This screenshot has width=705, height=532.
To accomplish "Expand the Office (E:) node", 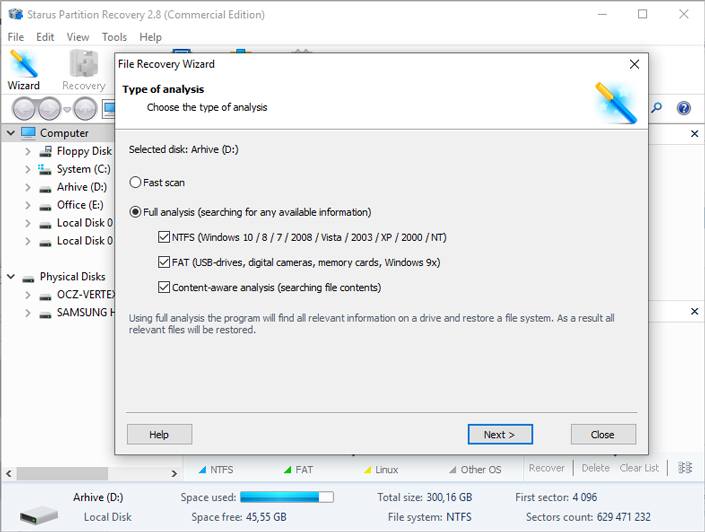I will point(27,205).
